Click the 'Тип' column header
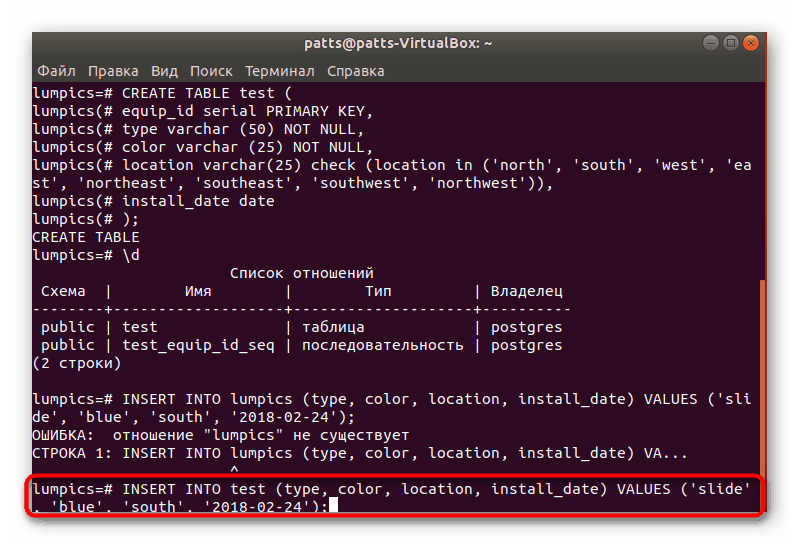The width and height of the screenshot is (799, 544). point(378,291)
